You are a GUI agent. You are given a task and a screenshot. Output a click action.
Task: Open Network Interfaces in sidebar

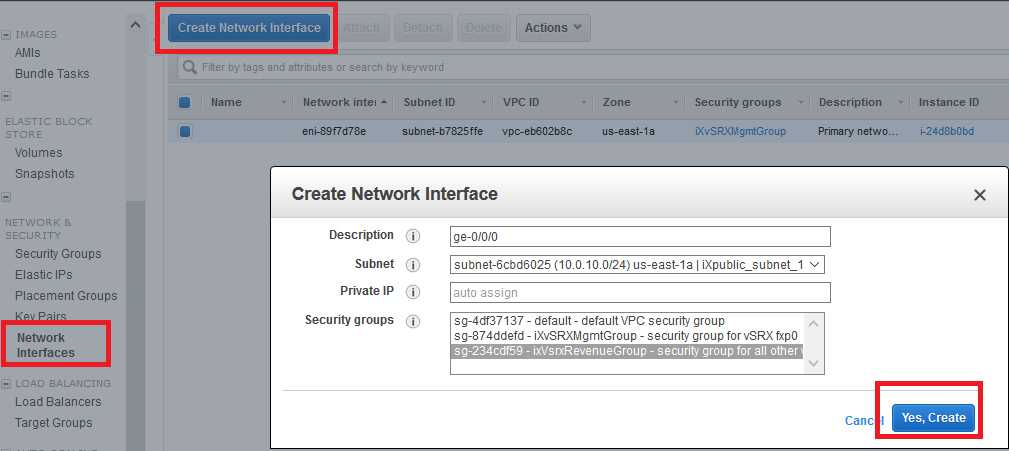coord(47,345)
